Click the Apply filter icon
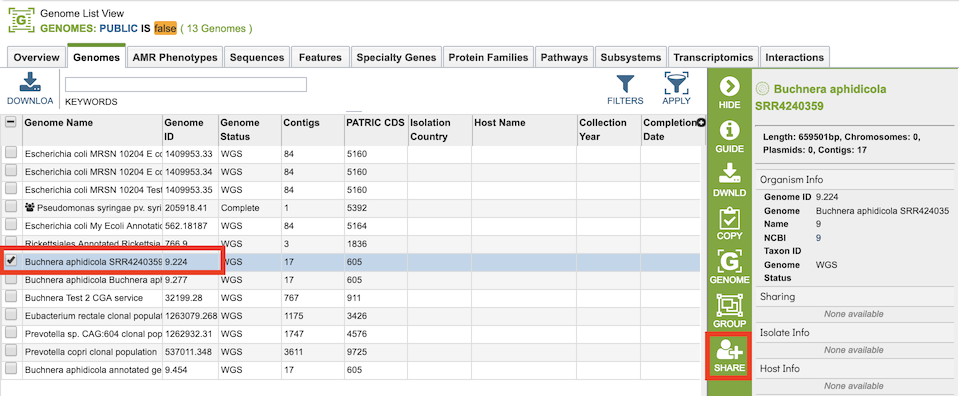The height and width of the screenshot is (396, 959). 676,83
